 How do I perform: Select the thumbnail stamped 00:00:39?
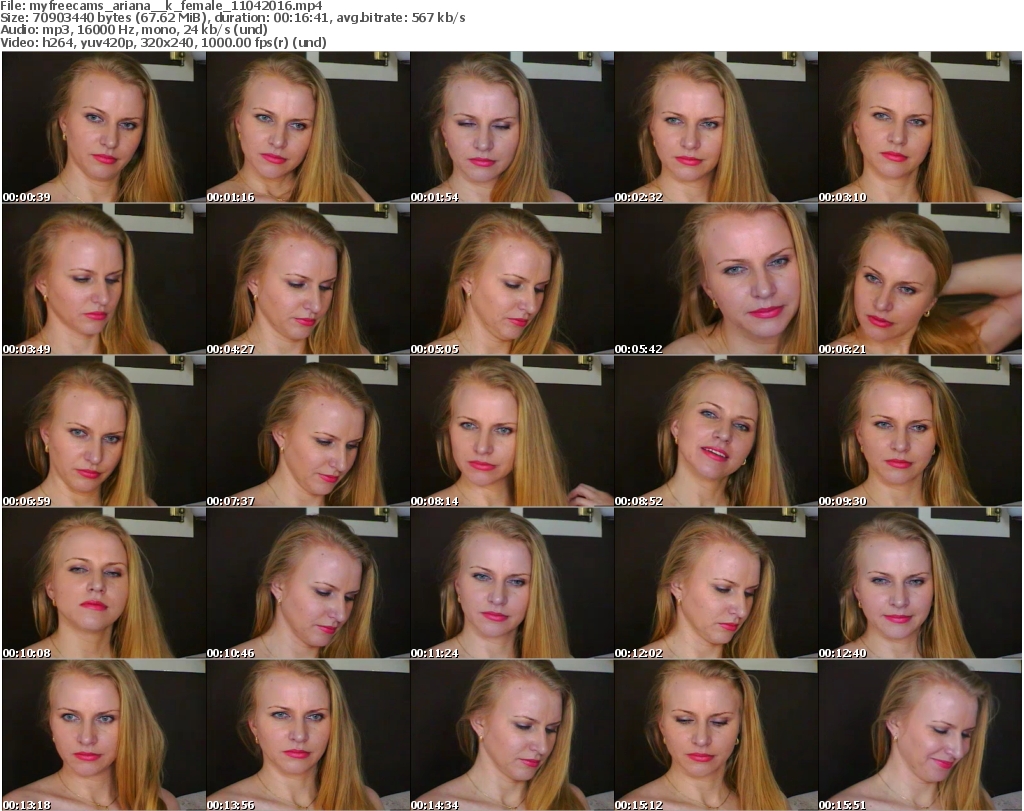click(x=104, y=127)
